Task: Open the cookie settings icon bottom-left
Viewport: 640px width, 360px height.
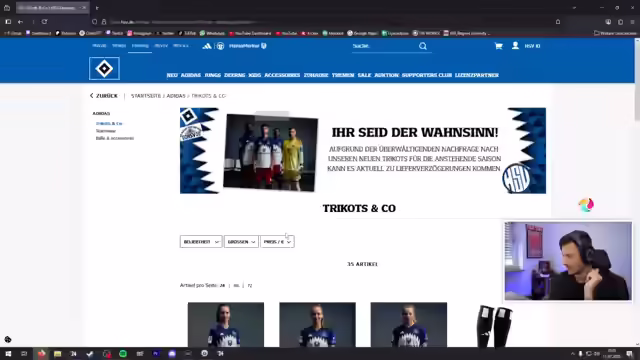Action: pos(8,339)
